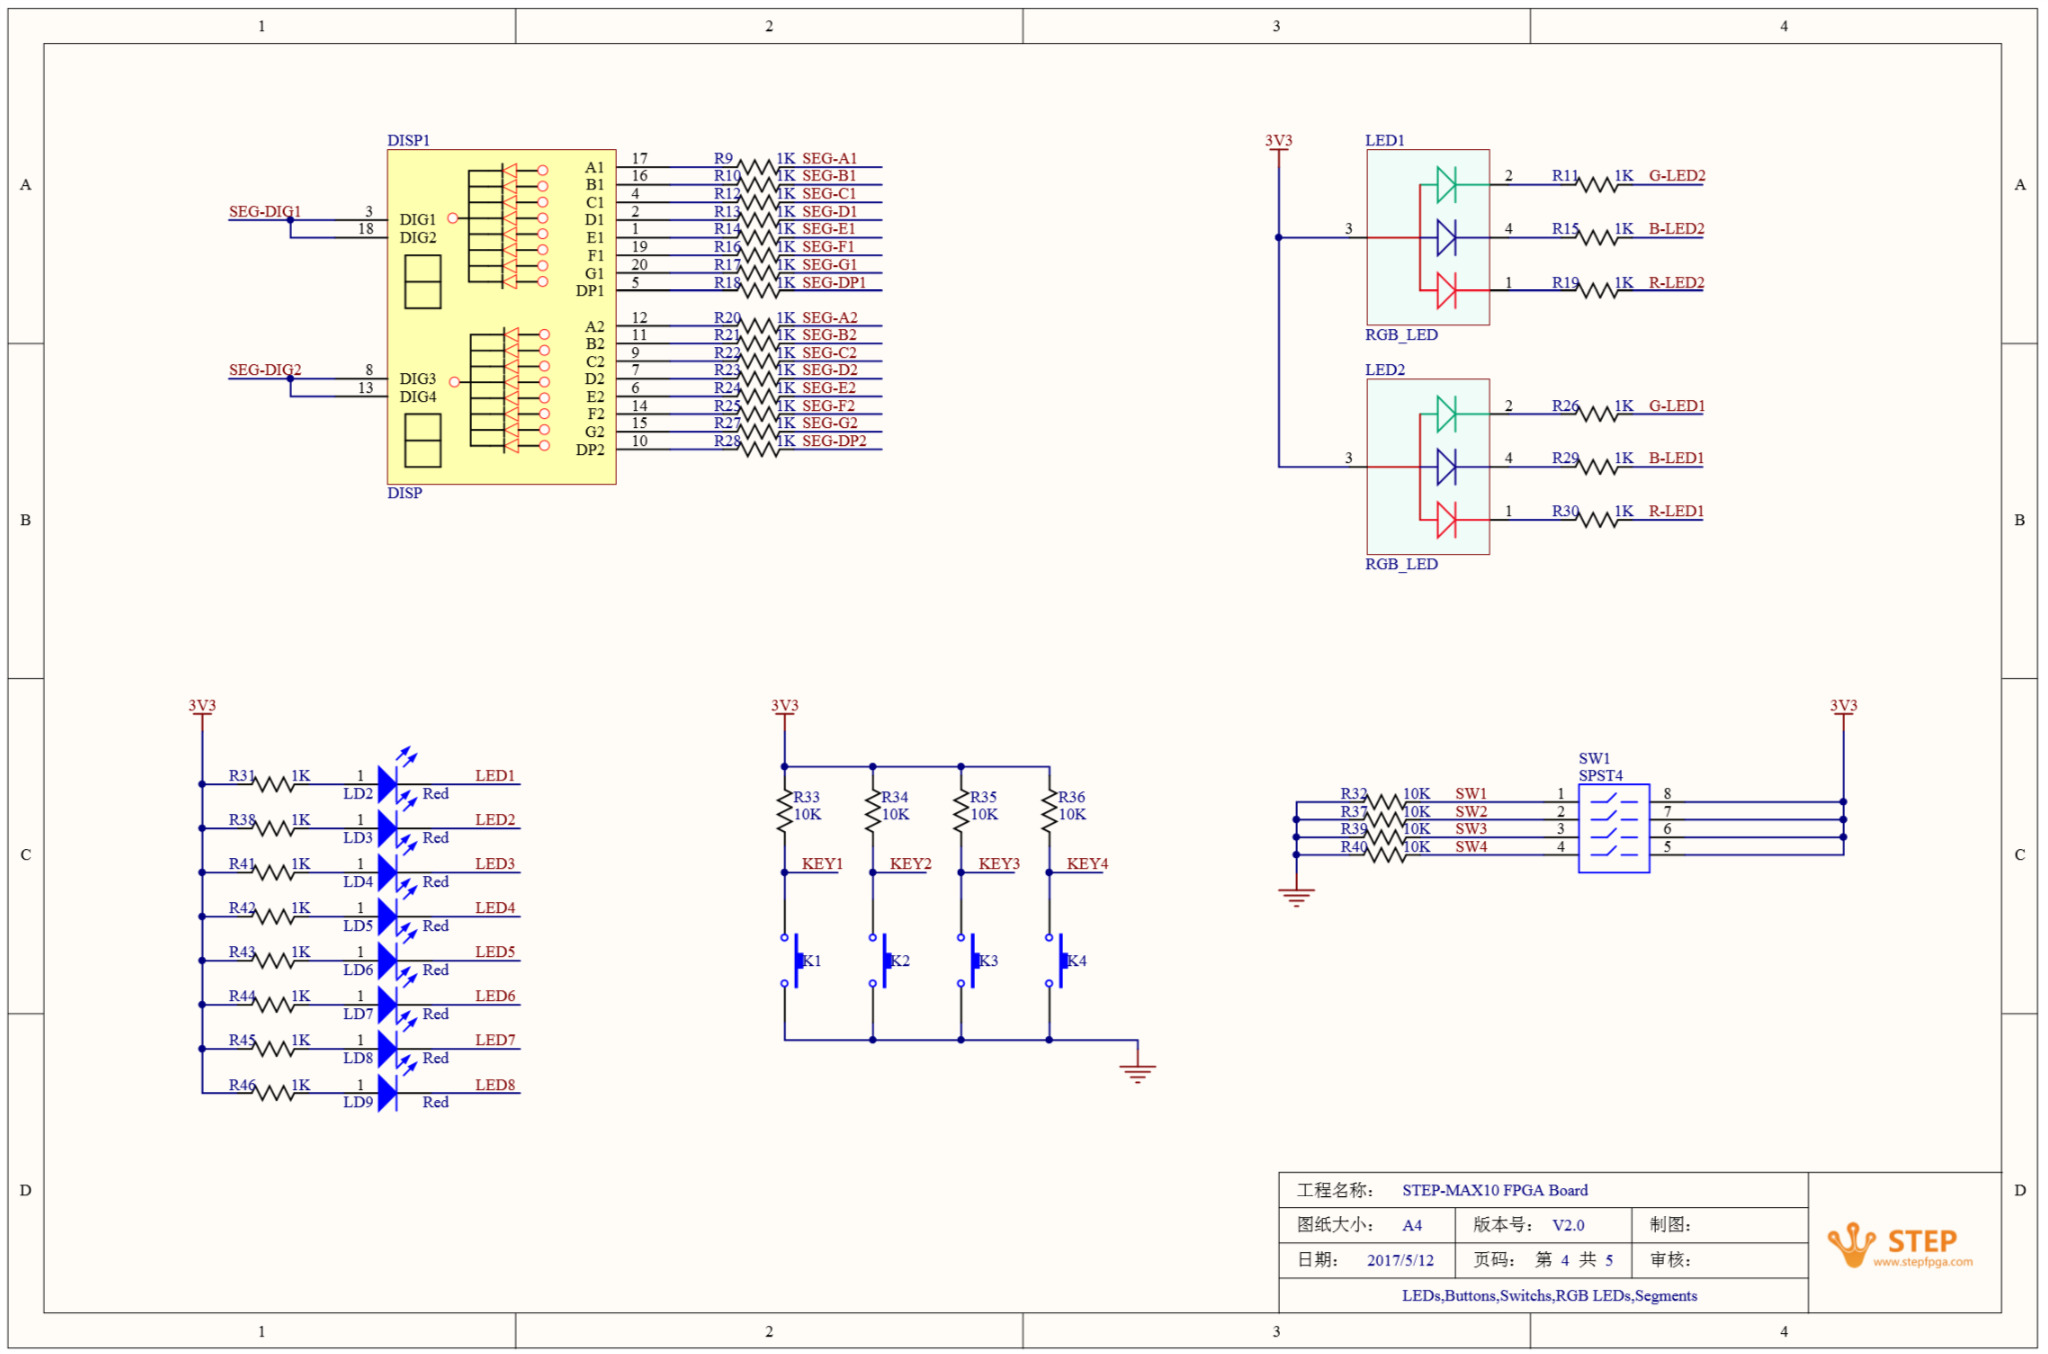Open the www.stepfpga.com link
This screenshot has height=1354, width=2048.
pos(1922,1262)
